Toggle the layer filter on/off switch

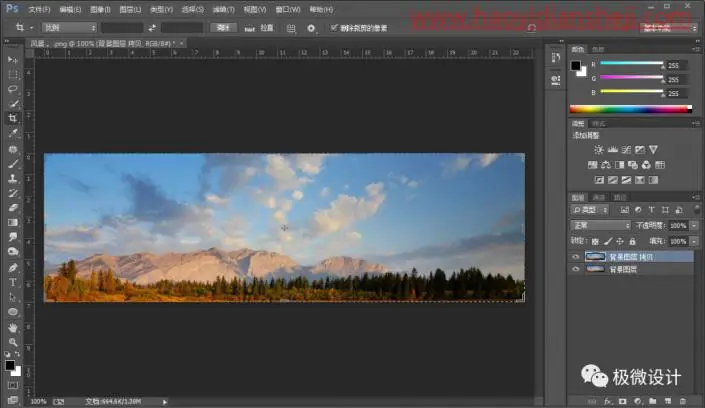click(696, 210)
